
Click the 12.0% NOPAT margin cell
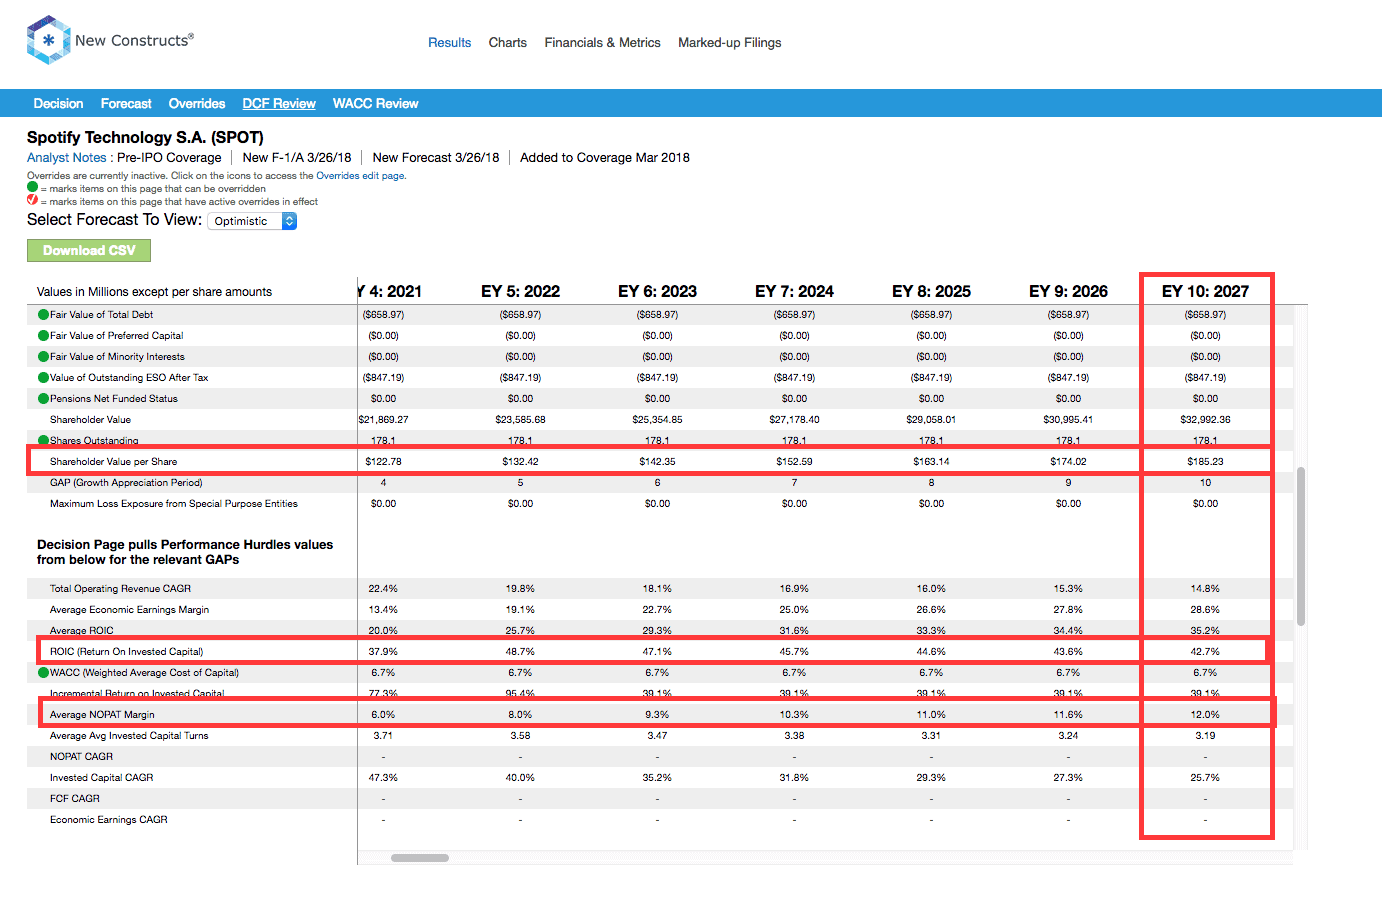(1205, 714)
